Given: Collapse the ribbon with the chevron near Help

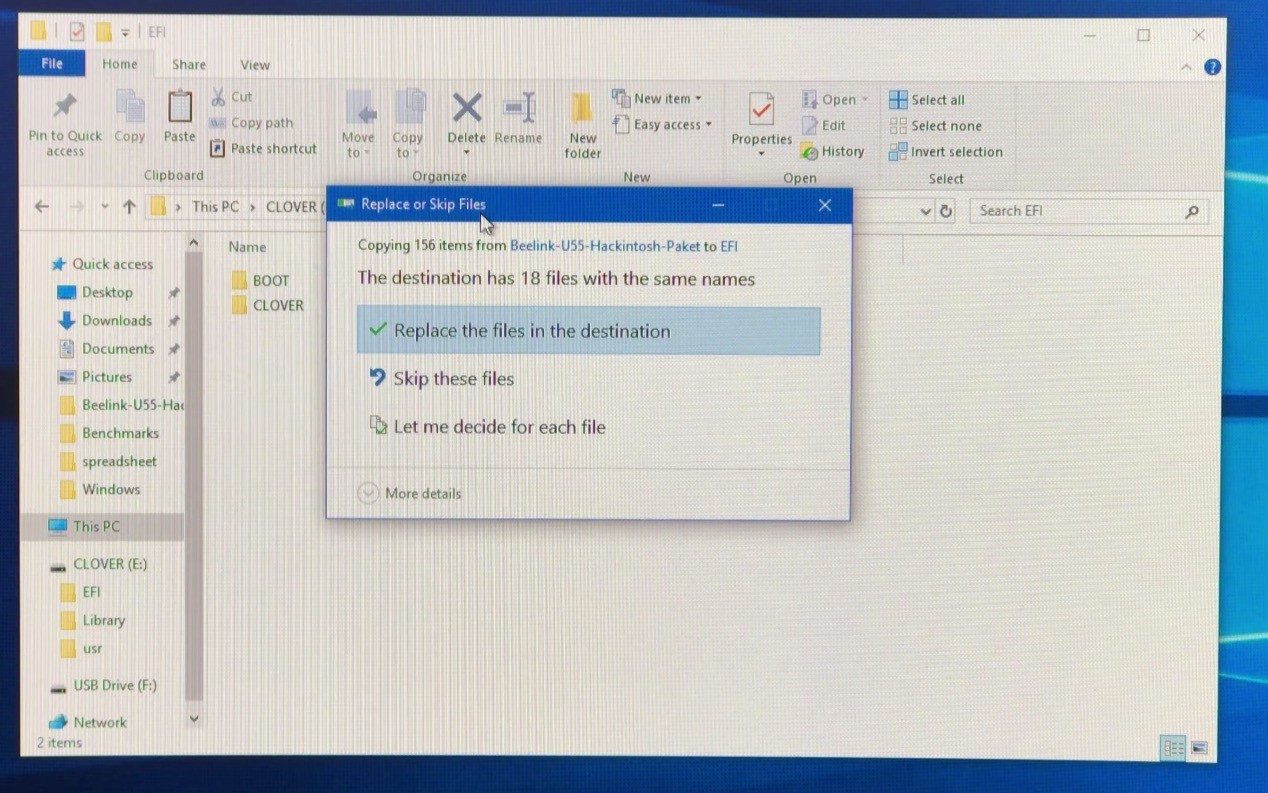Looking at the screenshot, I should pyautogui.click(x=1186, y=67).
